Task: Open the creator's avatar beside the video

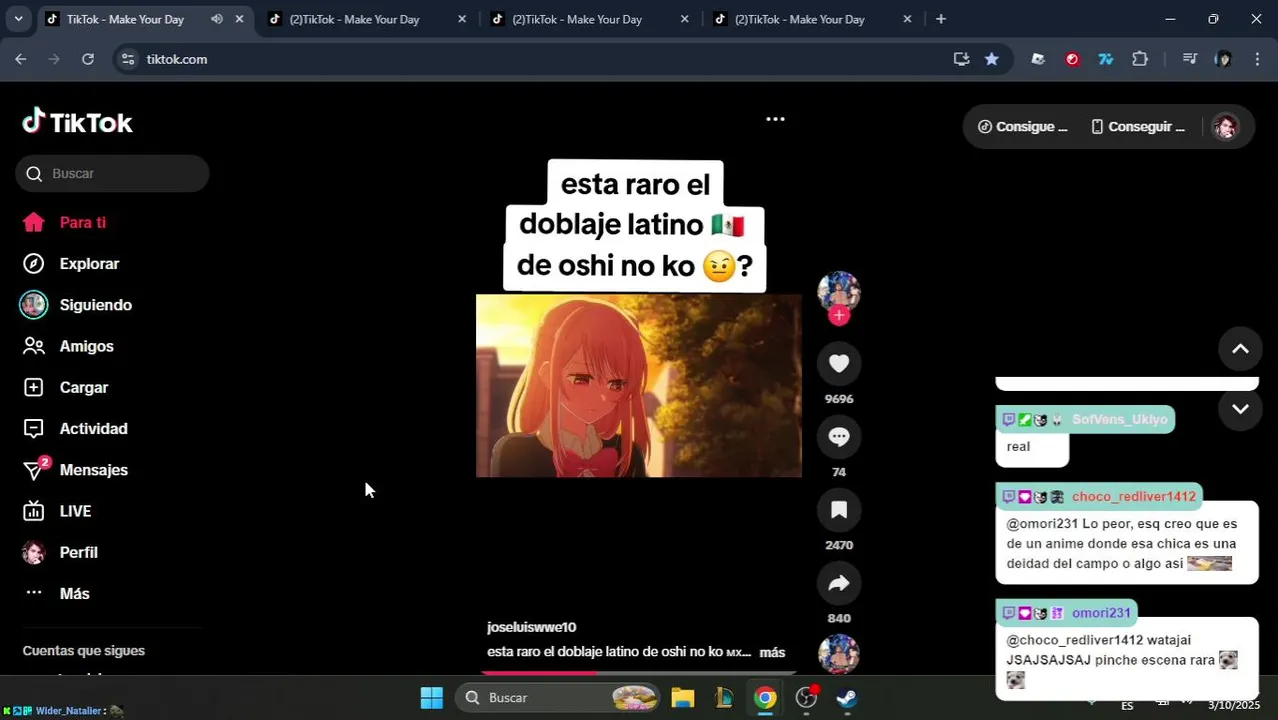Action: click(x=839, y=291)
